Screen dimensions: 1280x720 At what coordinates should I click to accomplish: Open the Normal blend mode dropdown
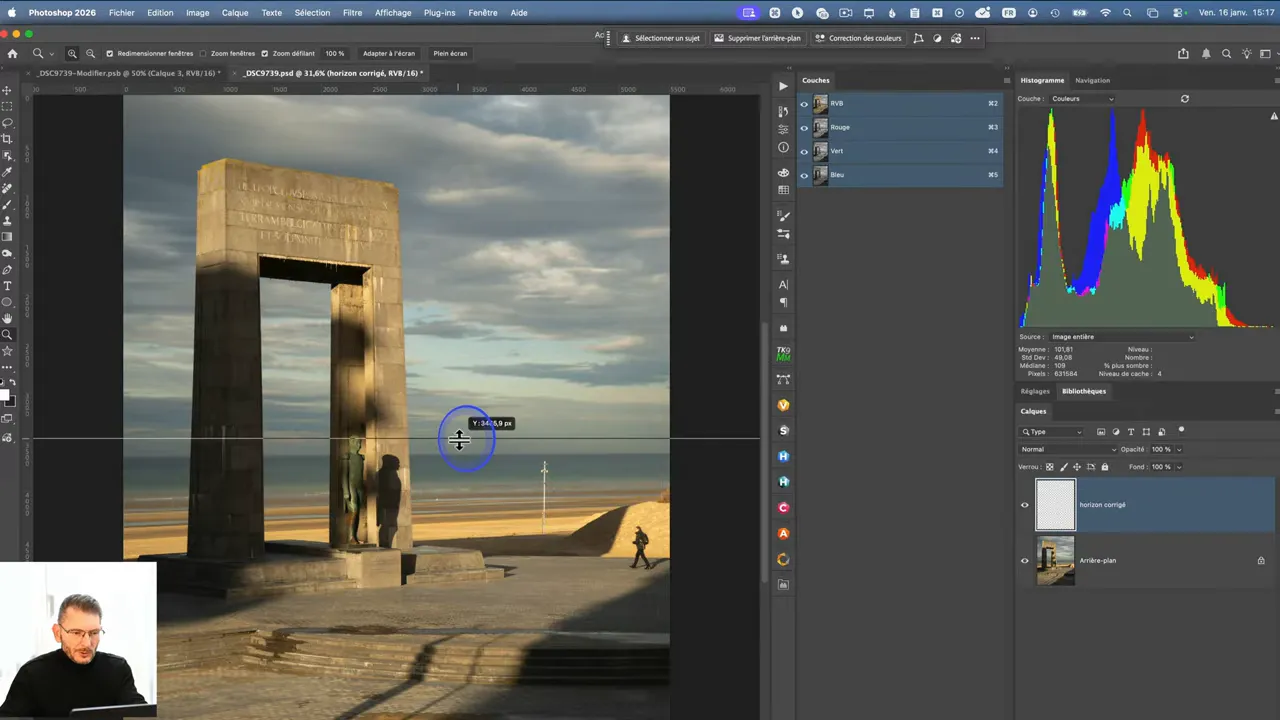point(1067,449)
